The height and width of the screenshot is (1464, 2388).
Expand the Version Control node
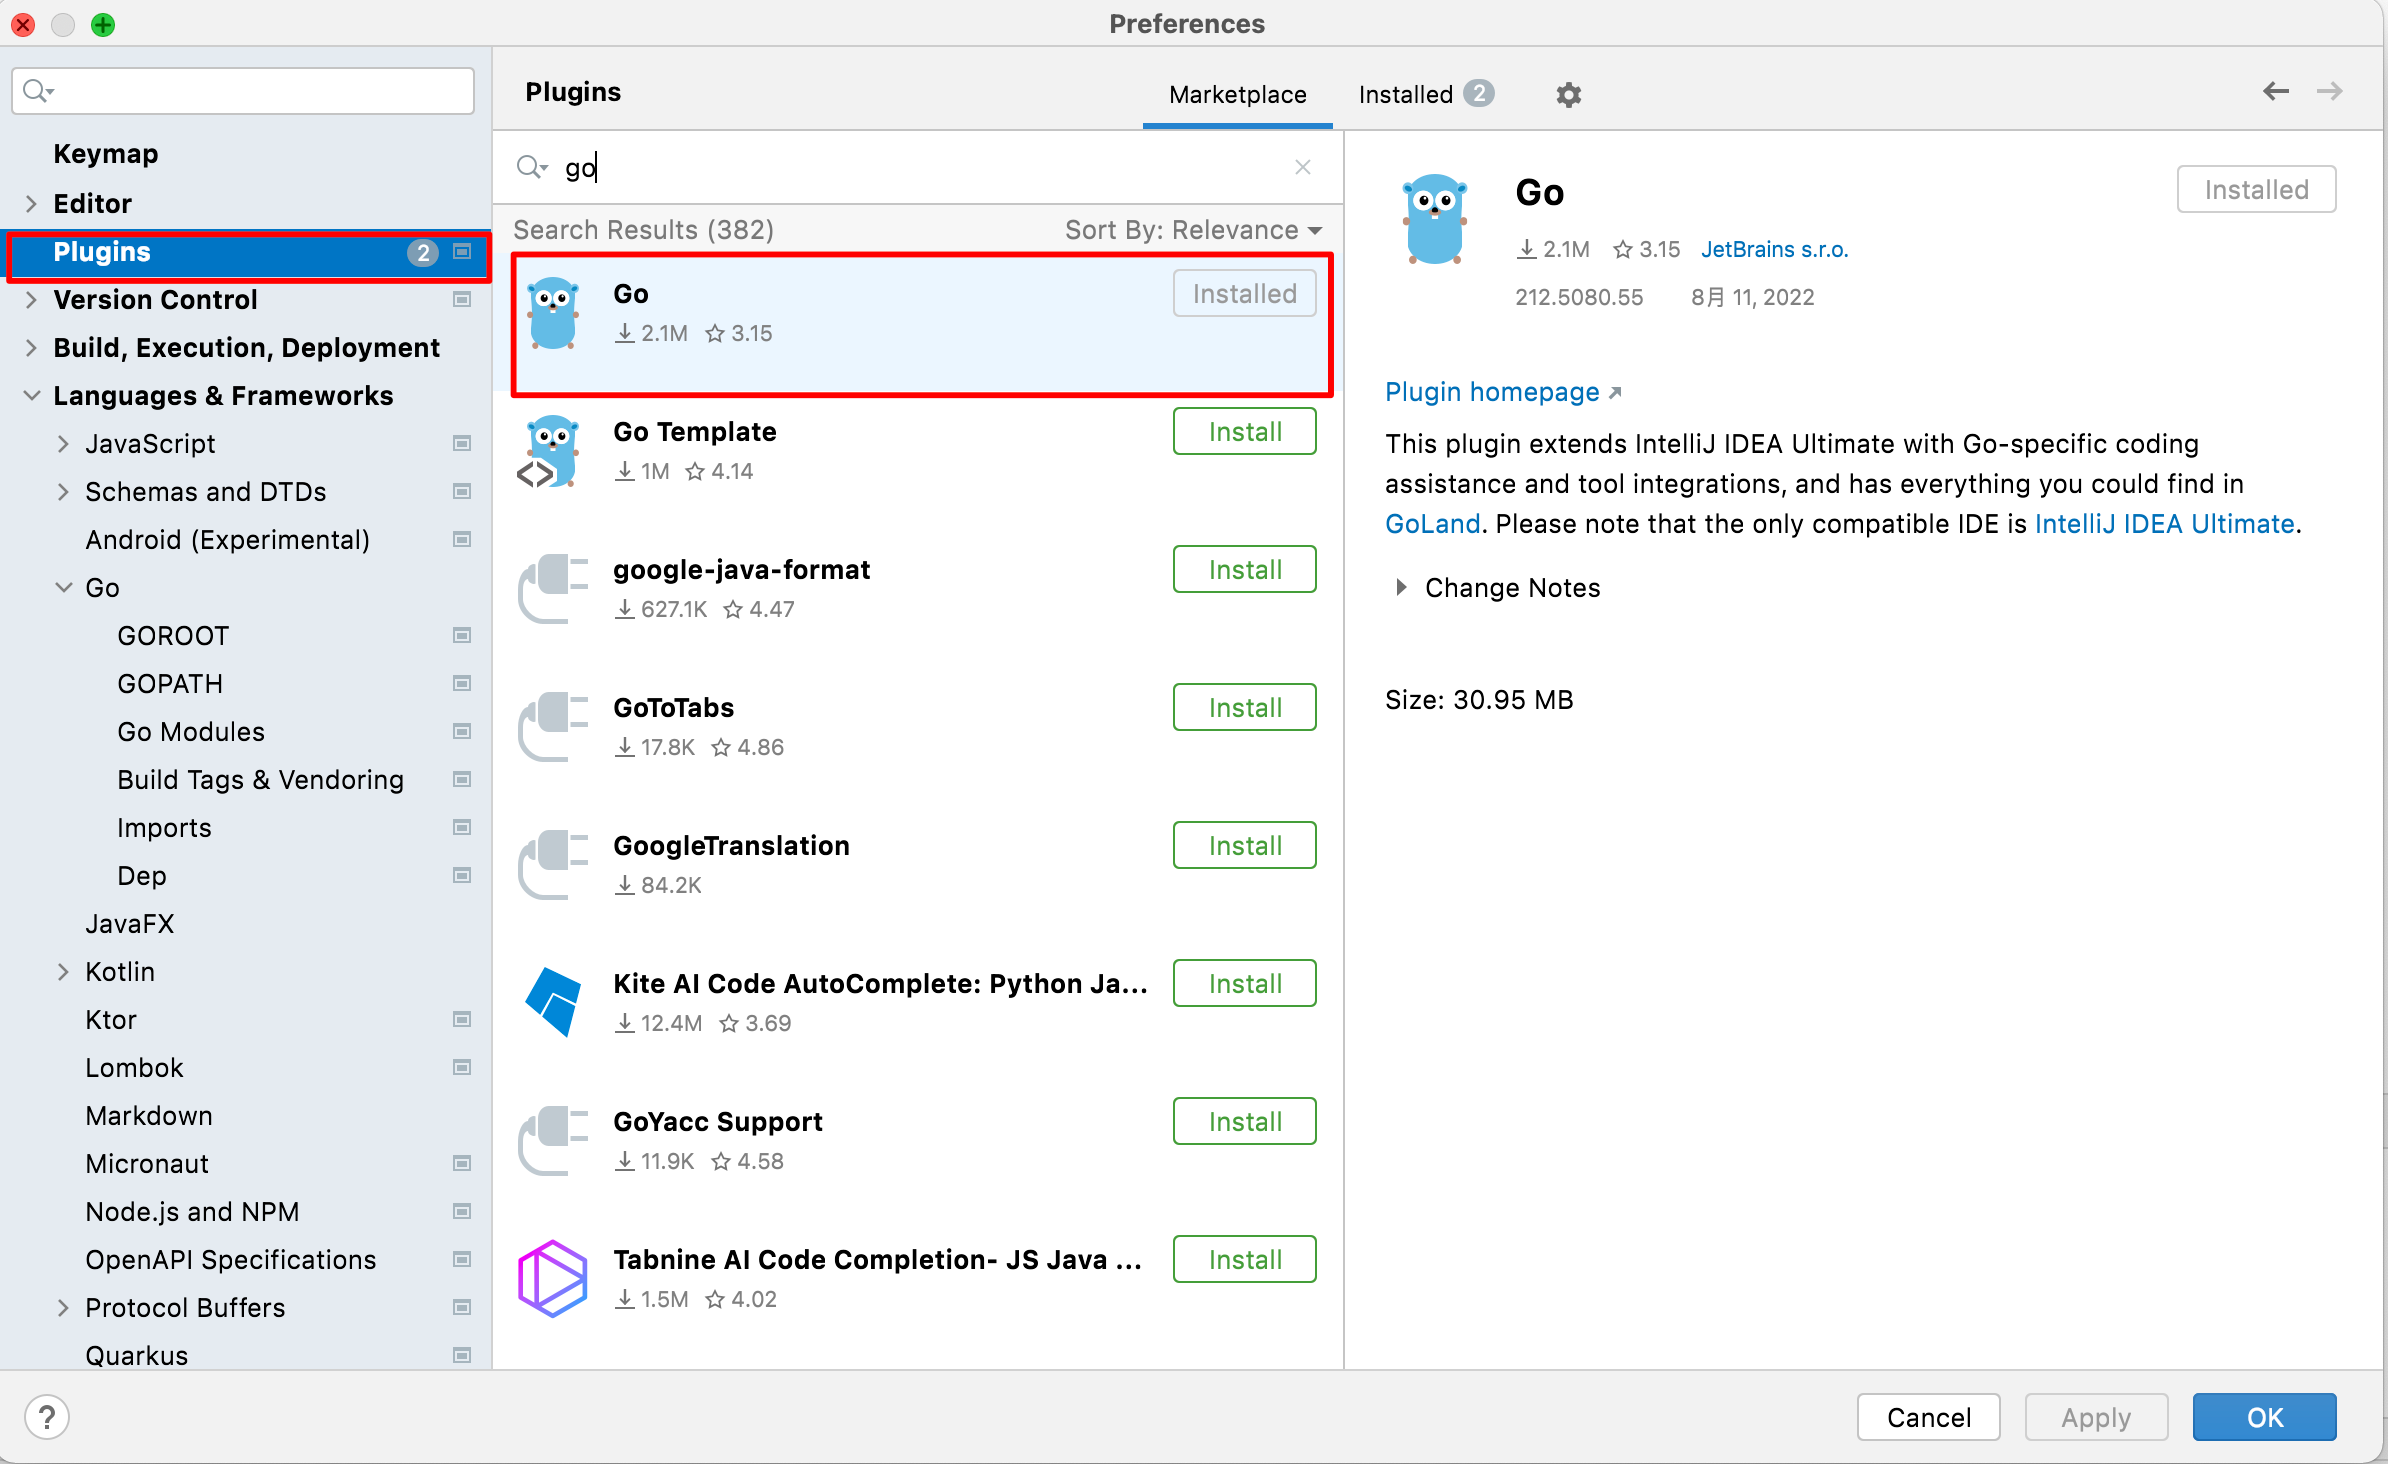(31, 300)
